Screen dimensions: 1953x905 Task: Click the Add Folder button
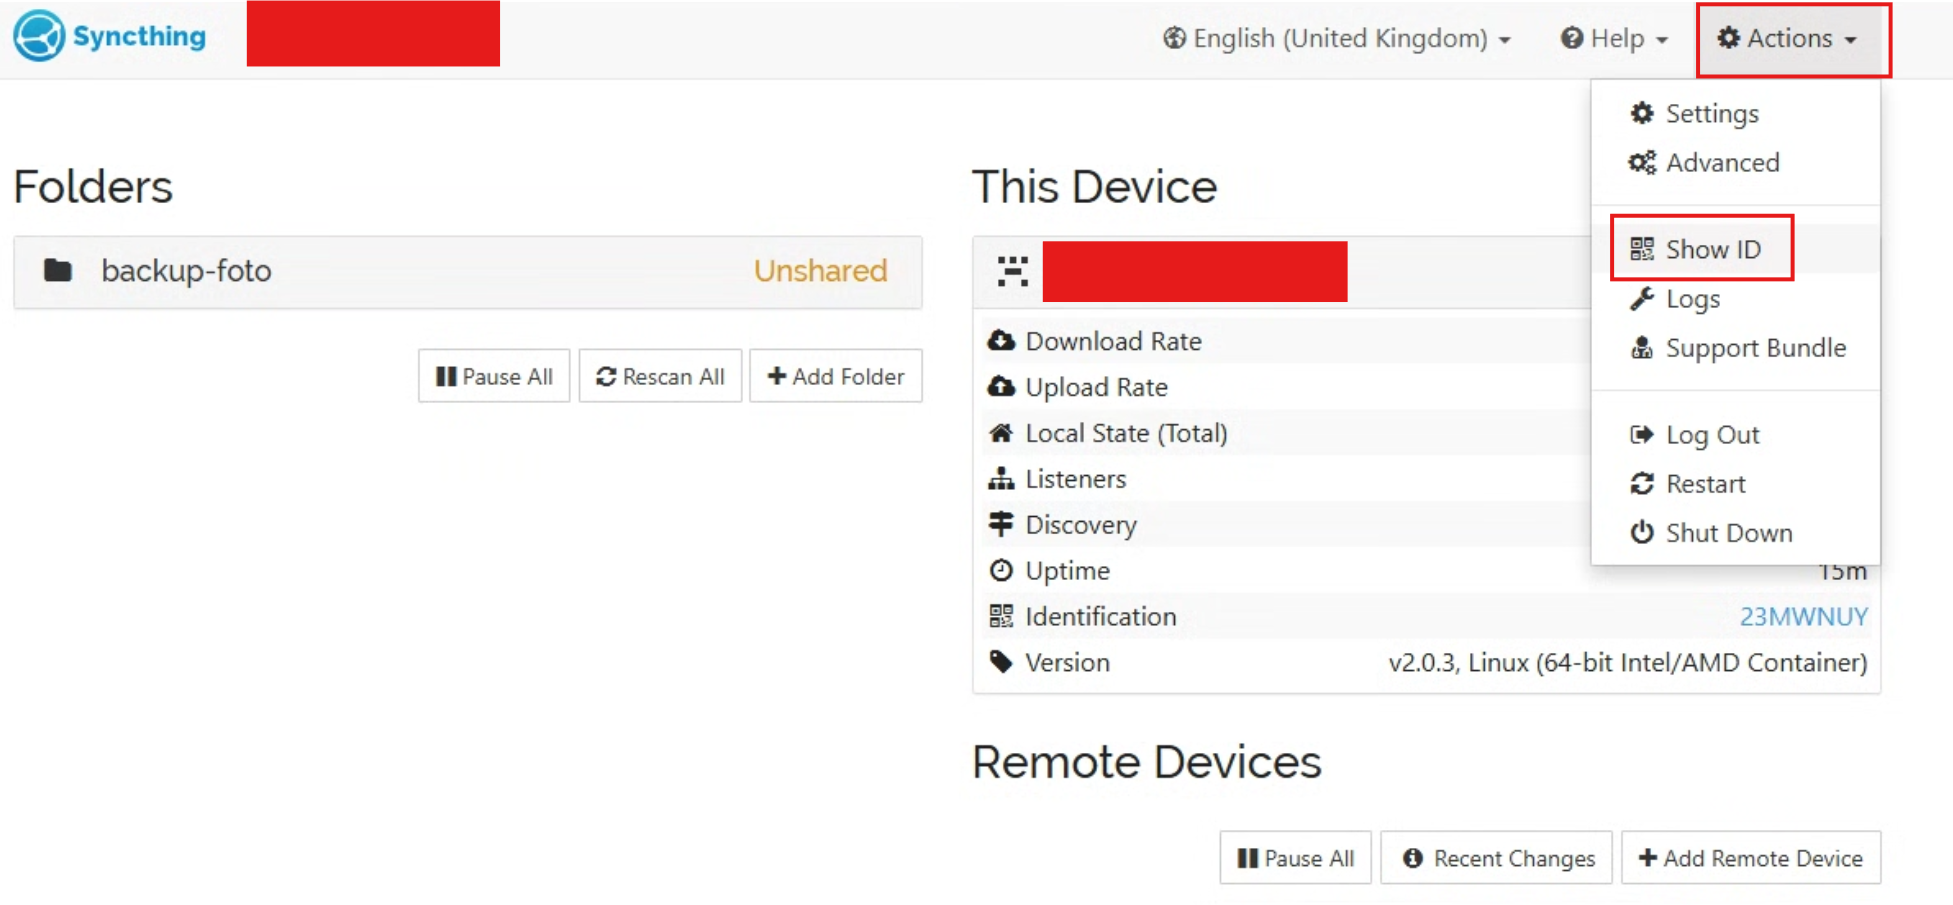click(836, 376)
